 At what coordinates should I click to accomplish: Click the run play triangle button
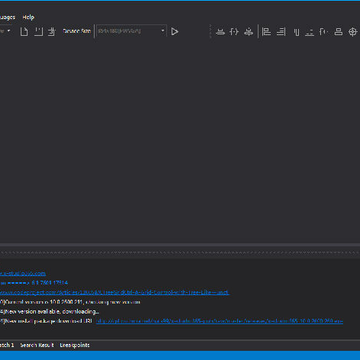pos(175,32)
